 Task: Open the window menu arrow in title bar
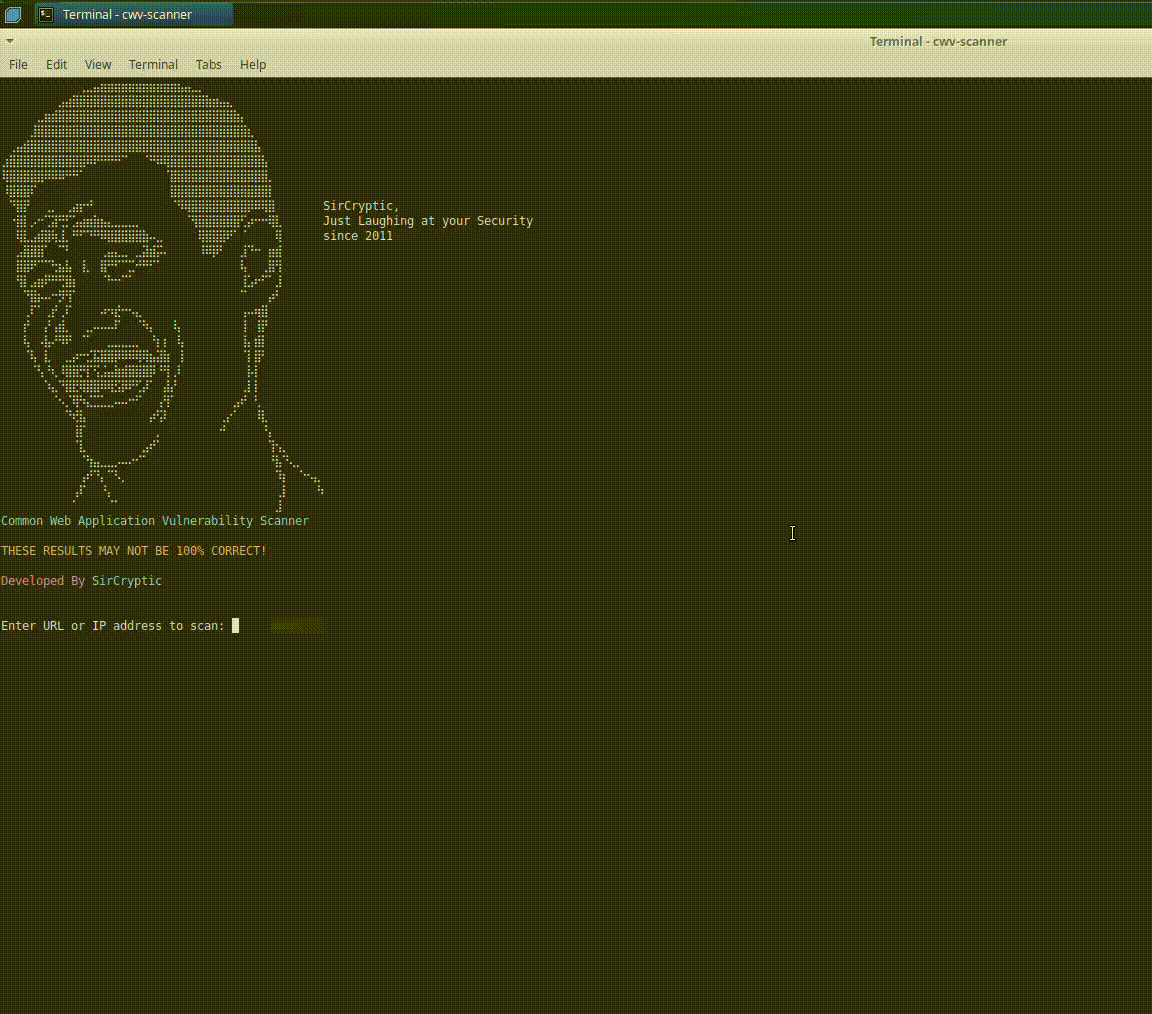tap(10, 41)
